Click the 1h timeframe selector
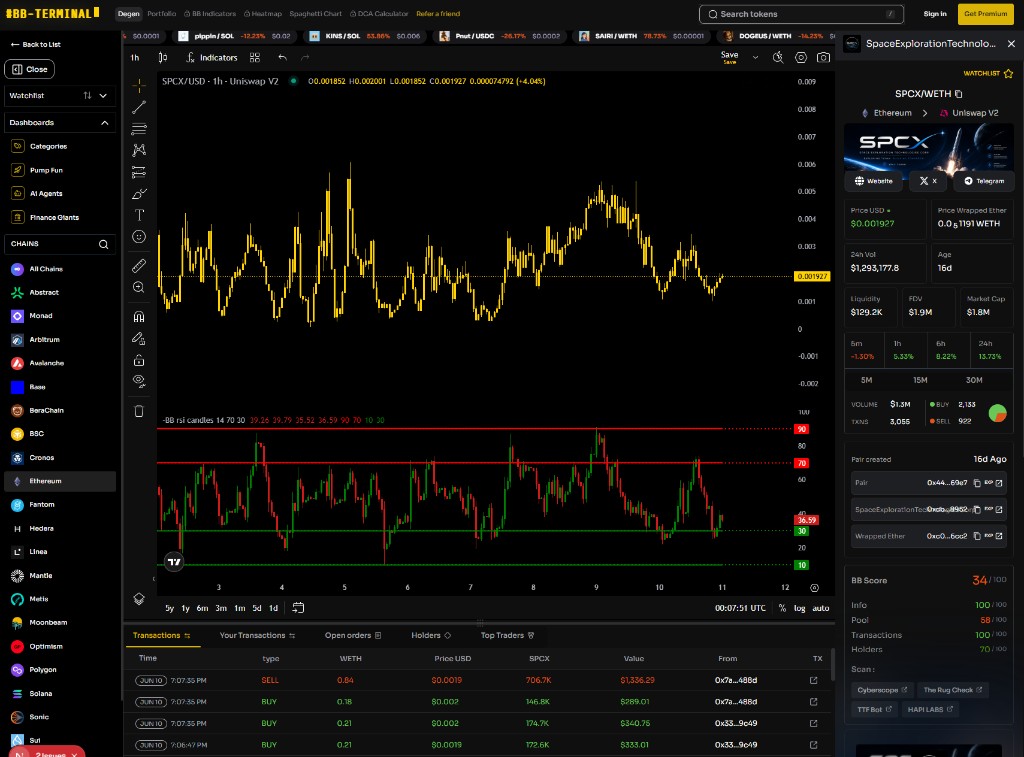 pos(135,57)
